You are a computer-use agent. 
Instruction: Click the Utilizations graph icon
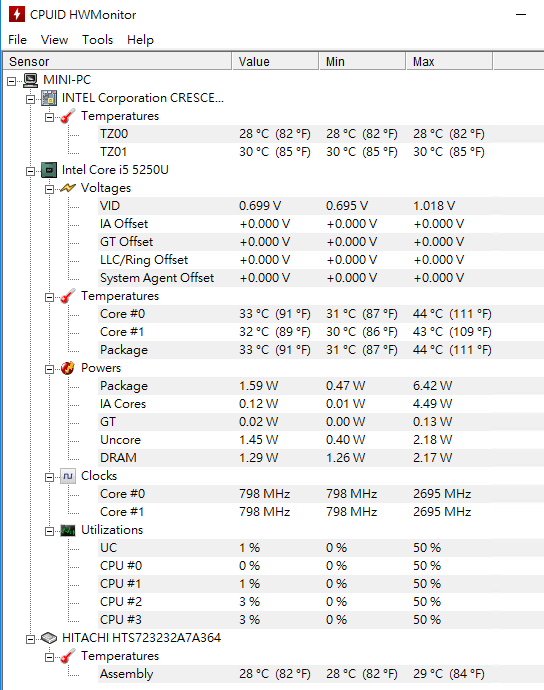click(x=68, y=530)
